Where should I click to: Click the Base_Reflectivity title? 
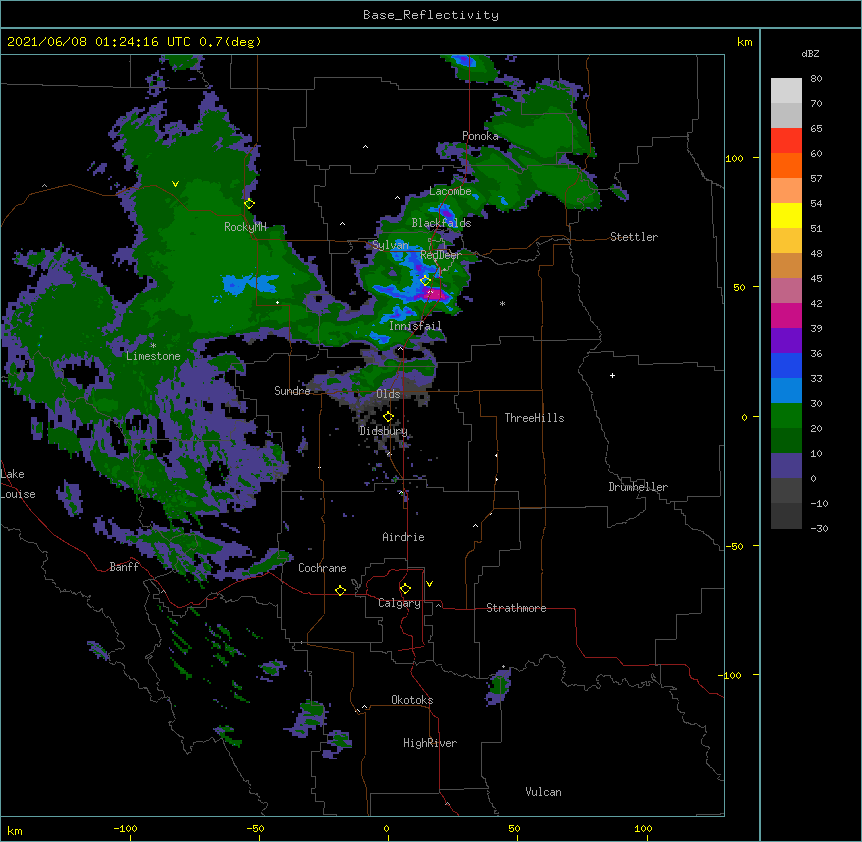(431, 15)
